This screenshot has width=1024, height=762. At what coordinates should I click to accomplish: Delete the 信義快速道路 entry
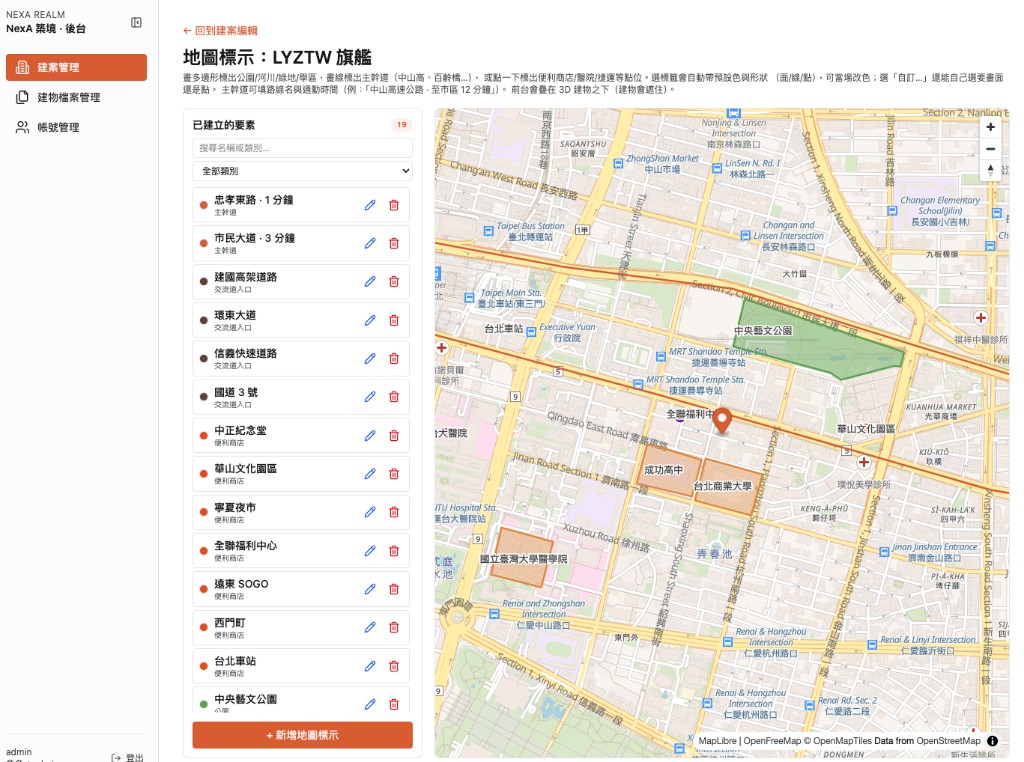pyautogui.click(x=394, y=358)
